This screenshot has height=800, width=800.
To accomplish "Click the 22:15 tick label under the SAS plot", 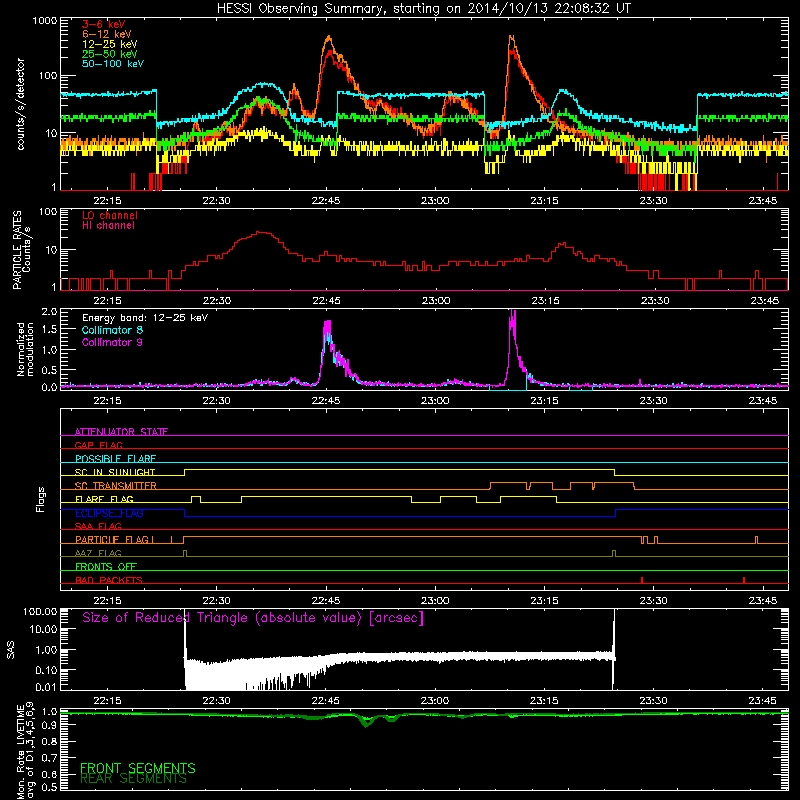I will 107,701.
